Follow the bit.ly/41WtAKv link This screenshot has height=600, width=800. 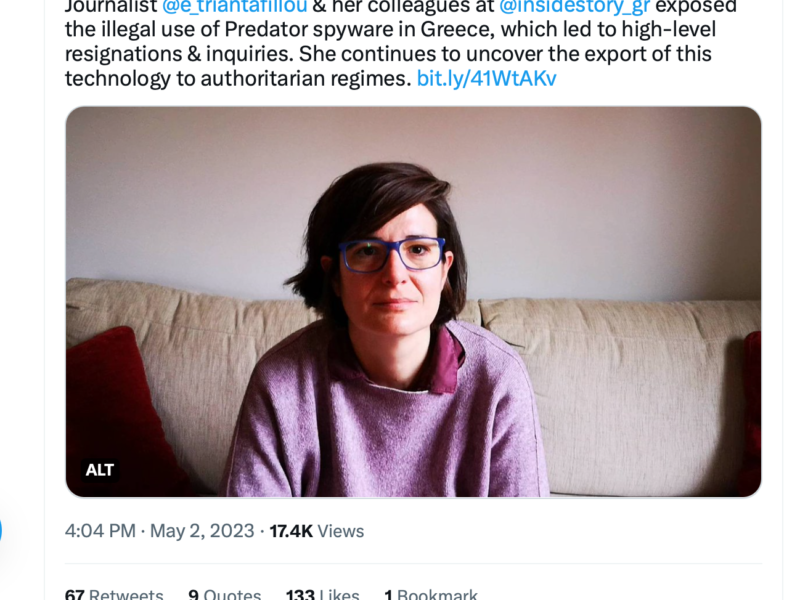[x=486, y=78]
